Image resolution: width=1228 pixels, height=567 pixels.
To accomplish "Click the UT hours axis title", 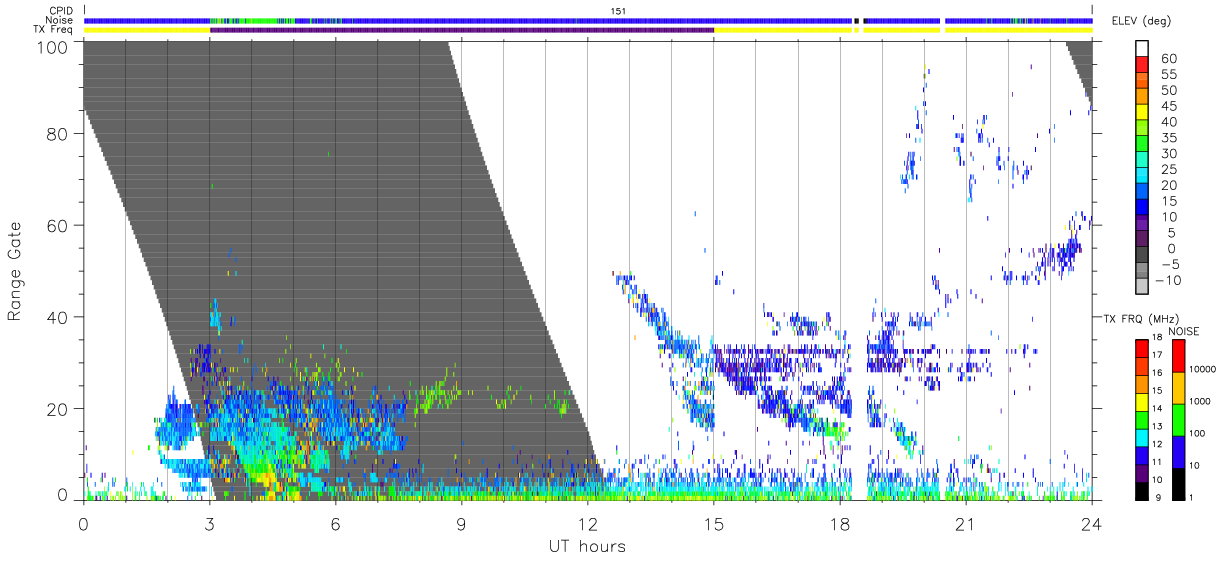I will (x=588, y=547).
